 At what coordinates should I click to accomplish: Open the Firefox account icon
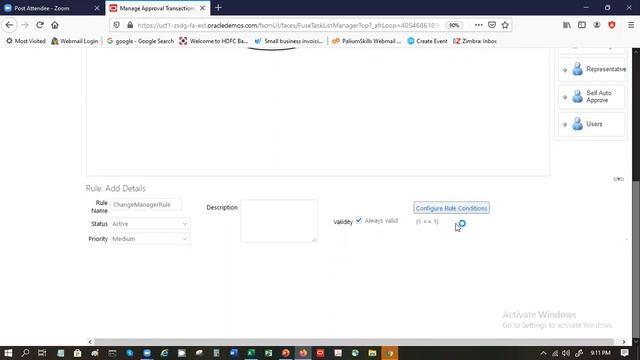click(597, 25)
